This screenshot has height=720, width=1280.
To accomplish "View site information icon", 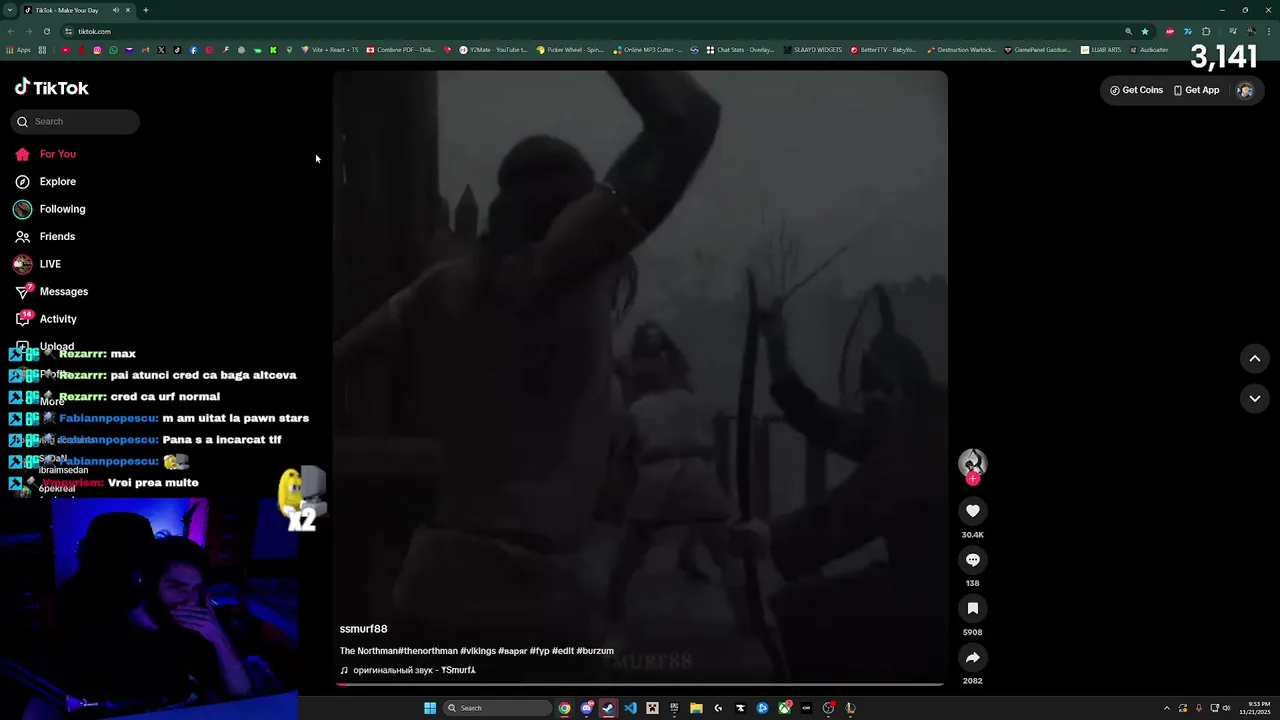I will pyautogui.click(x=68, y=31).
